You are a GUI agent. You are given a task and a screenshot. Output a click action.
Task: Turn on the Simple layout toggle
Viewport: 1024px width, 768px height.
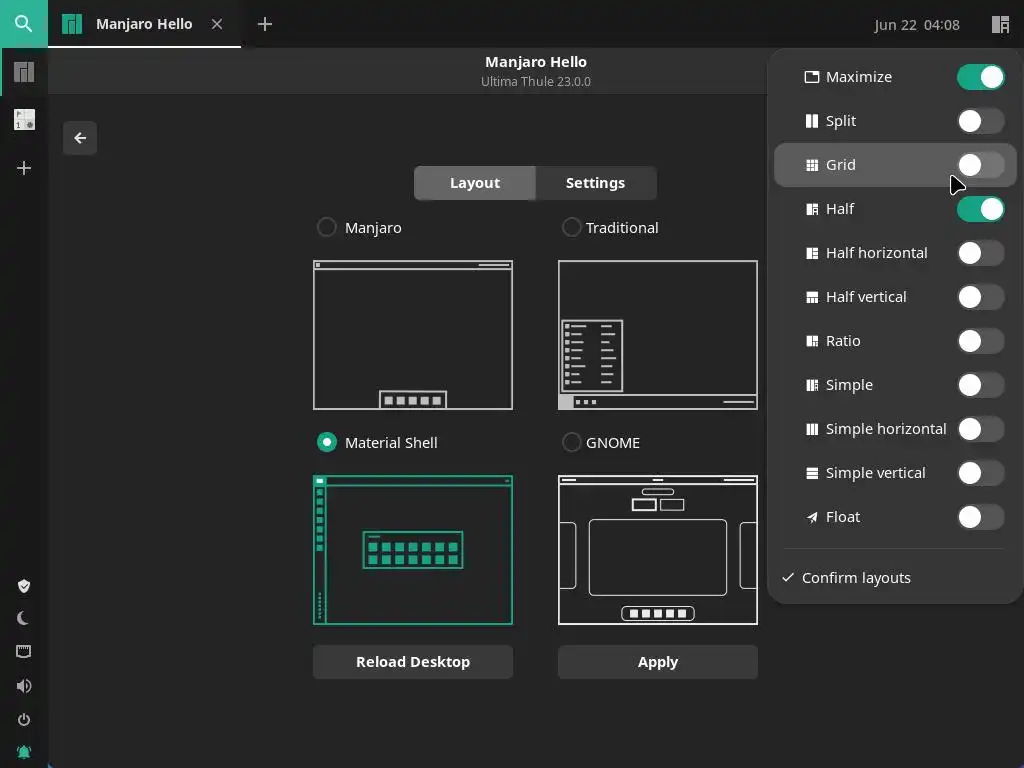click(980, 385)
